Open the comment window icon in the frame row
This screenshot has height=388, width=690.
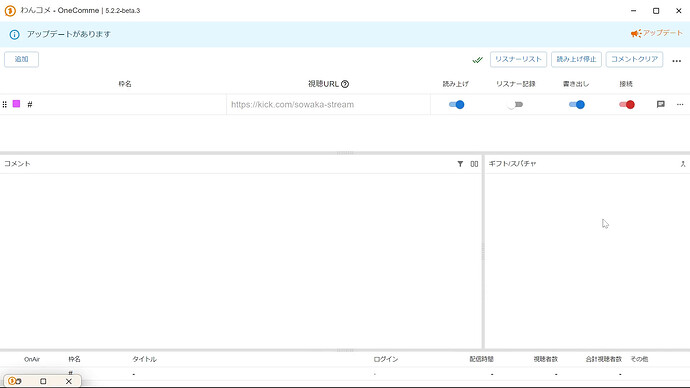pos(661,104)
